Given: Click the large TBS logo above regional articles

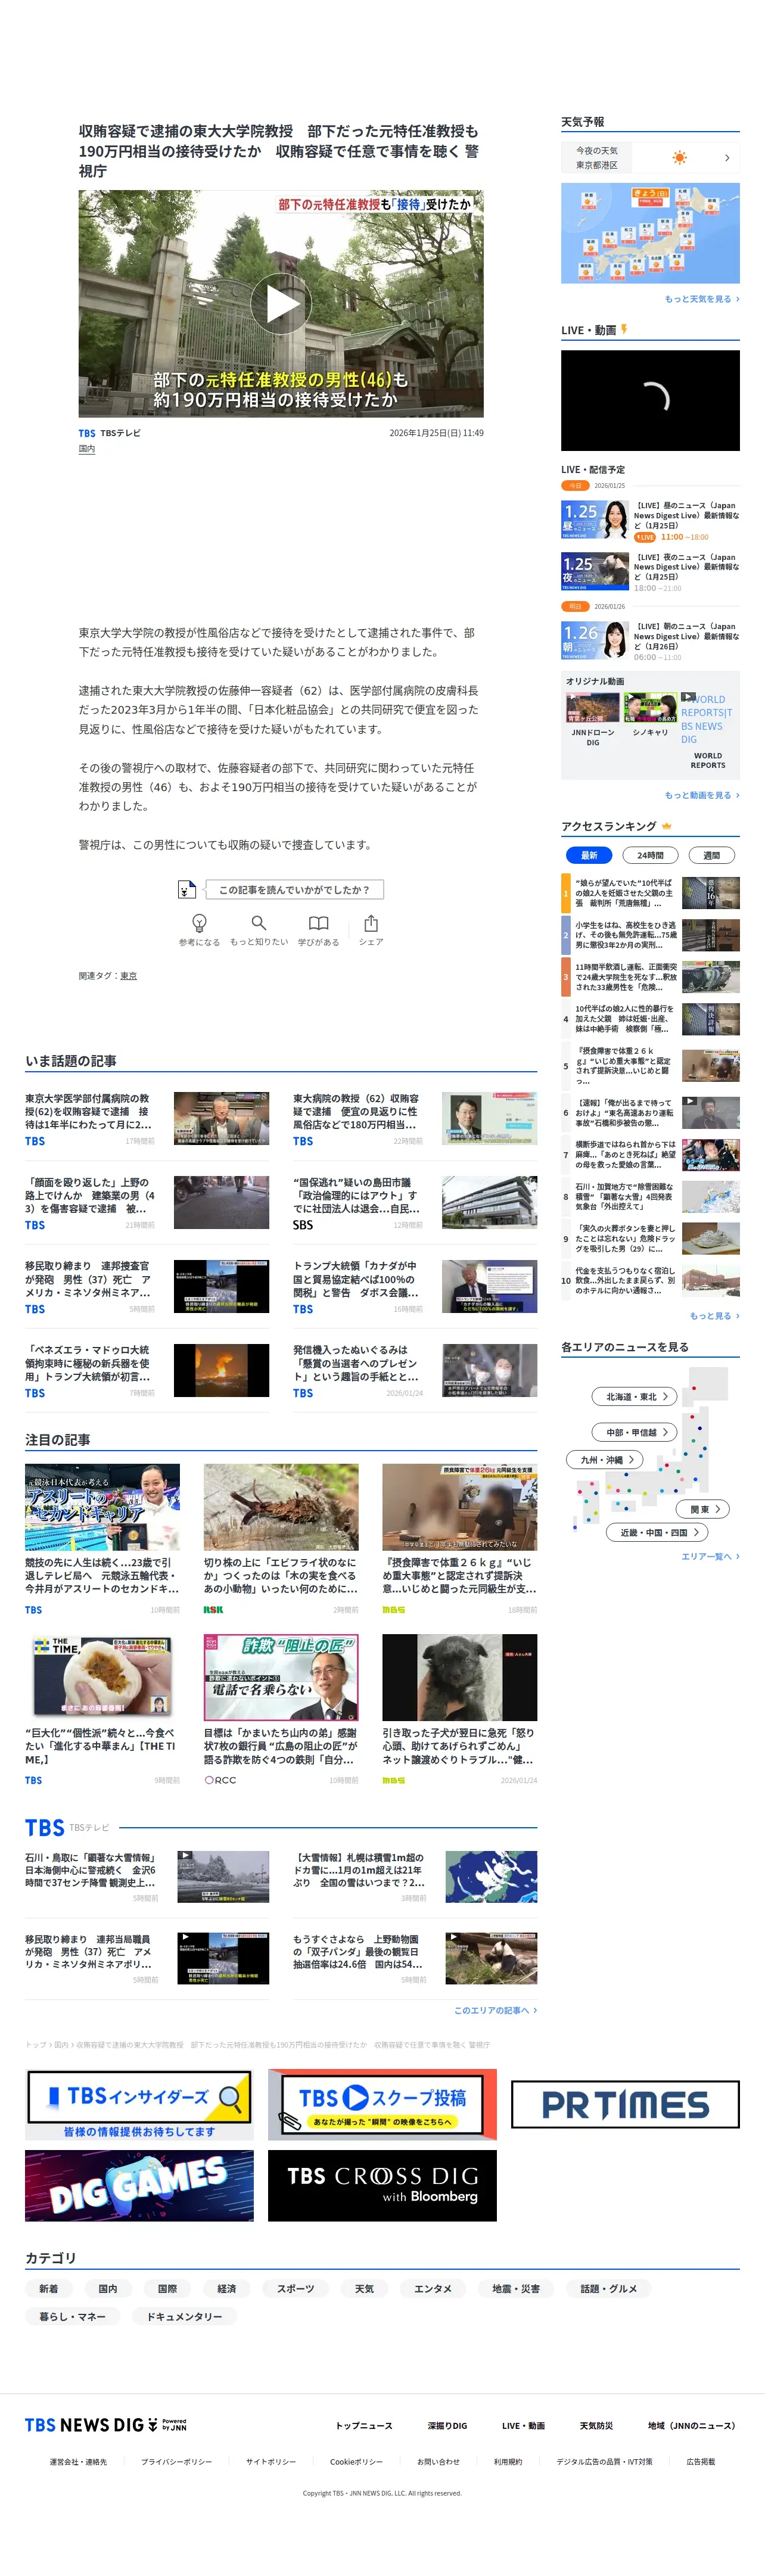Looking at the screenshot, I should [x=45, y=1828].
